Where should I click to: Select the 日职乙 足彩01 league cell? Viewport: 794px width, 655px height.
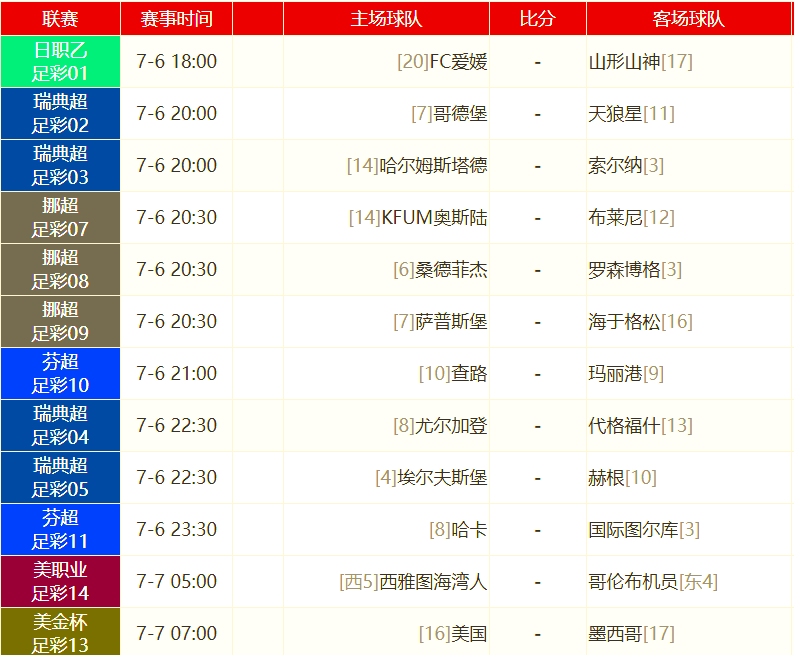click(x=60, y=62)
